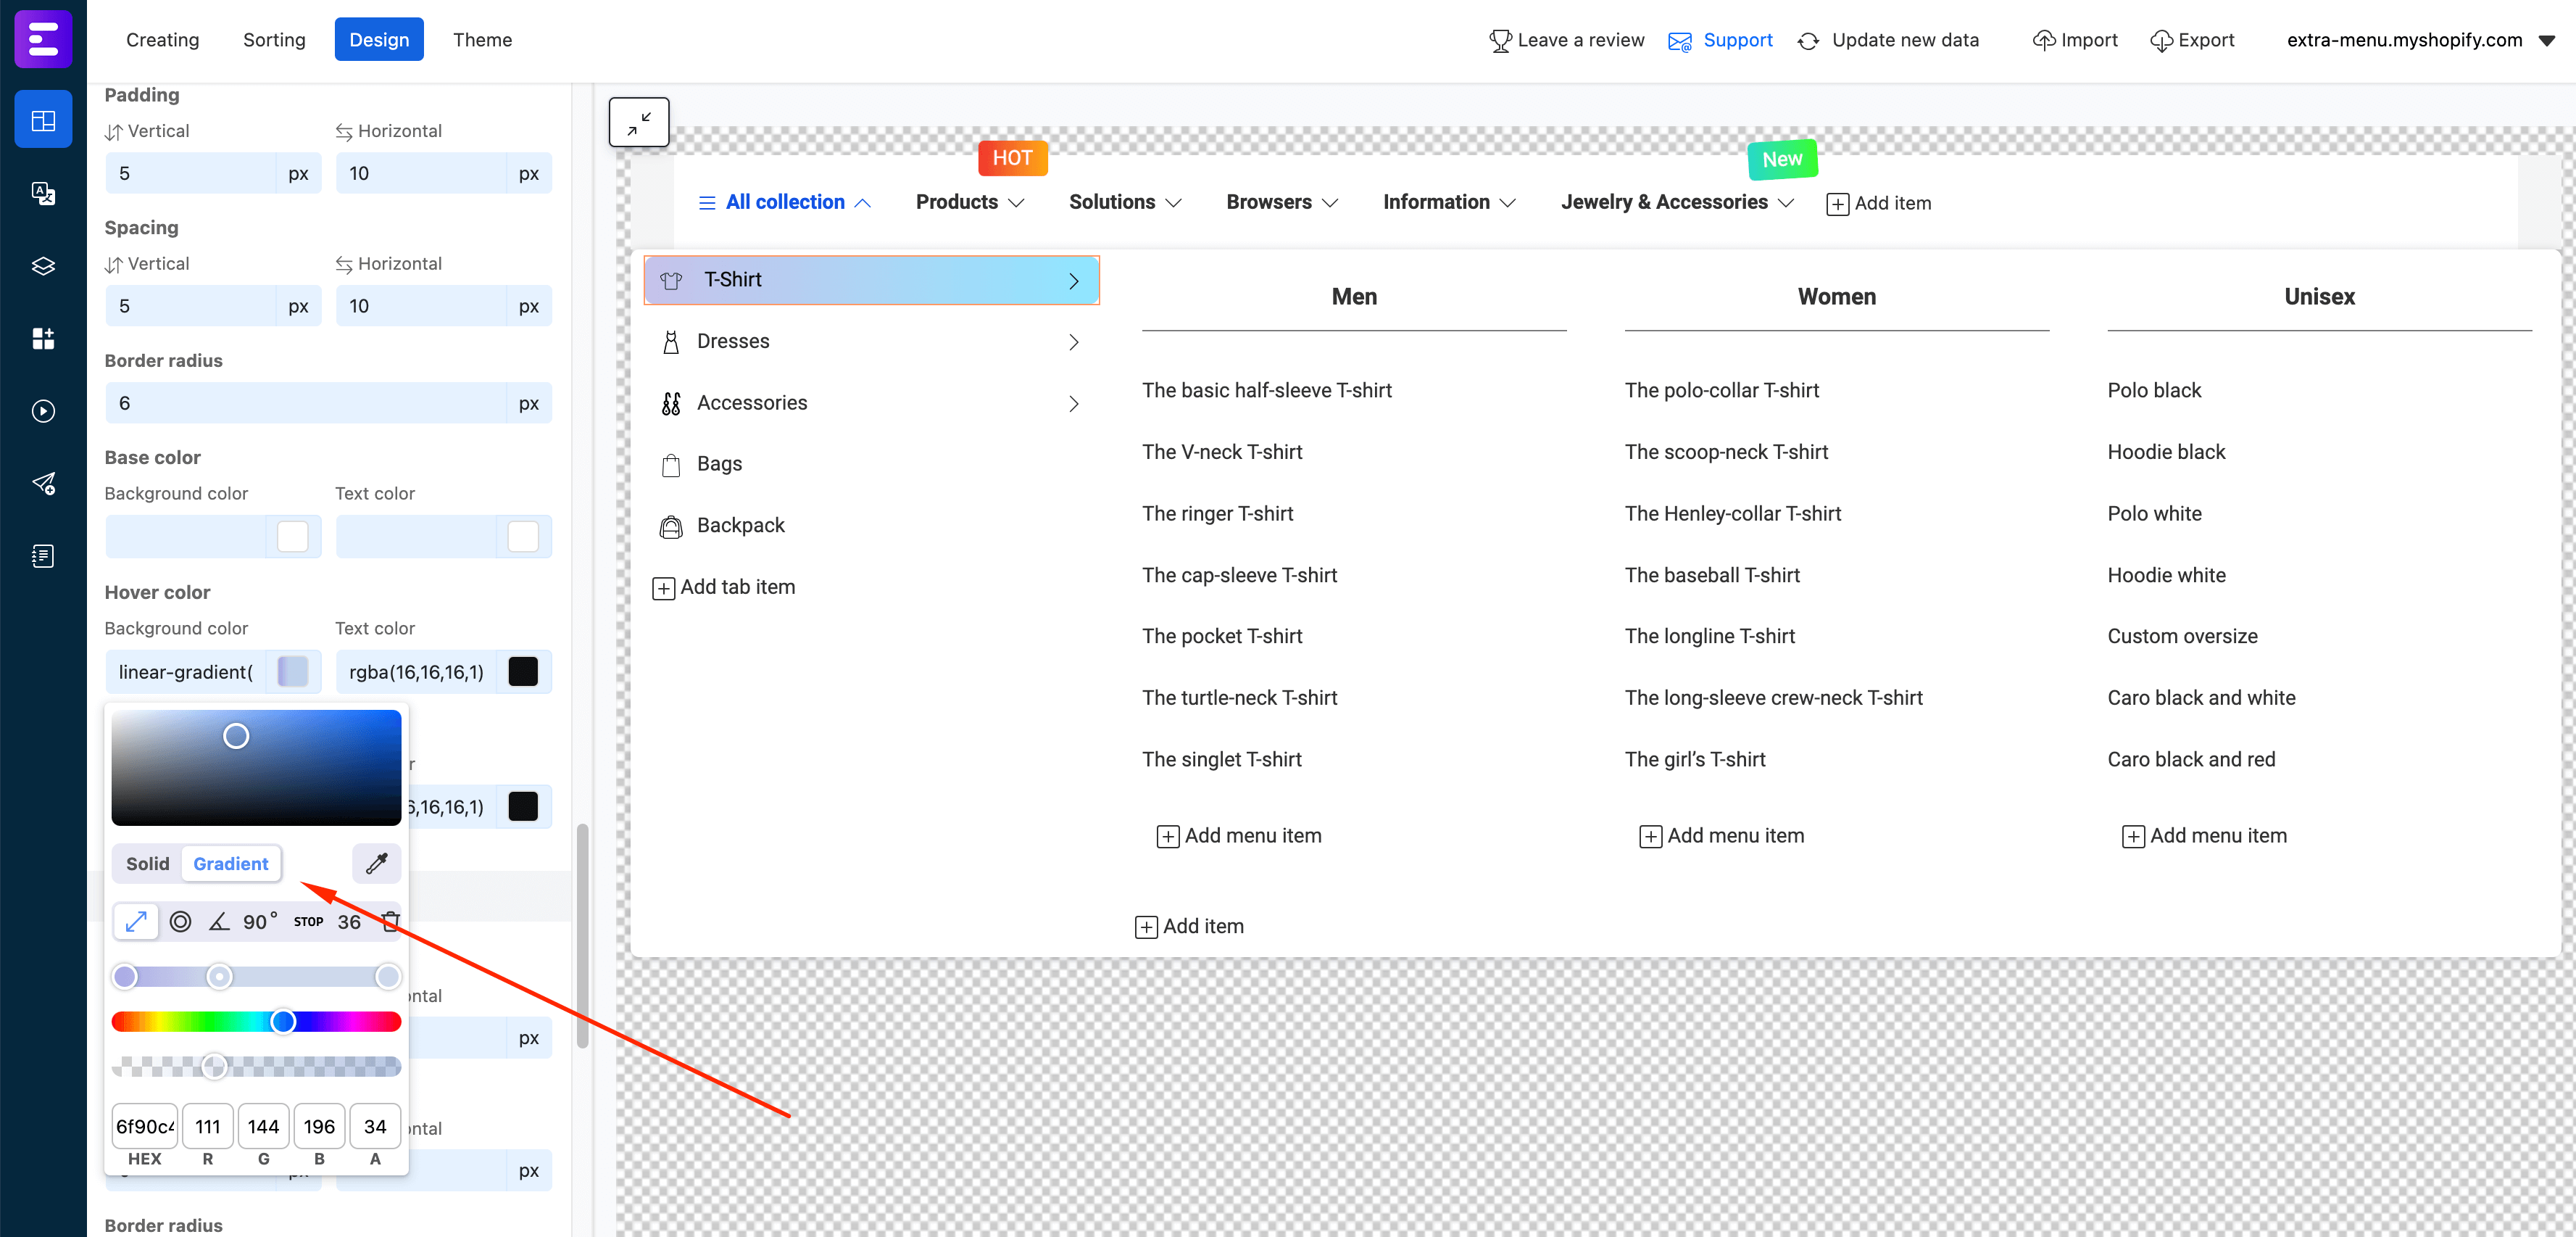Switch to the Theme tab

point(482,39)
